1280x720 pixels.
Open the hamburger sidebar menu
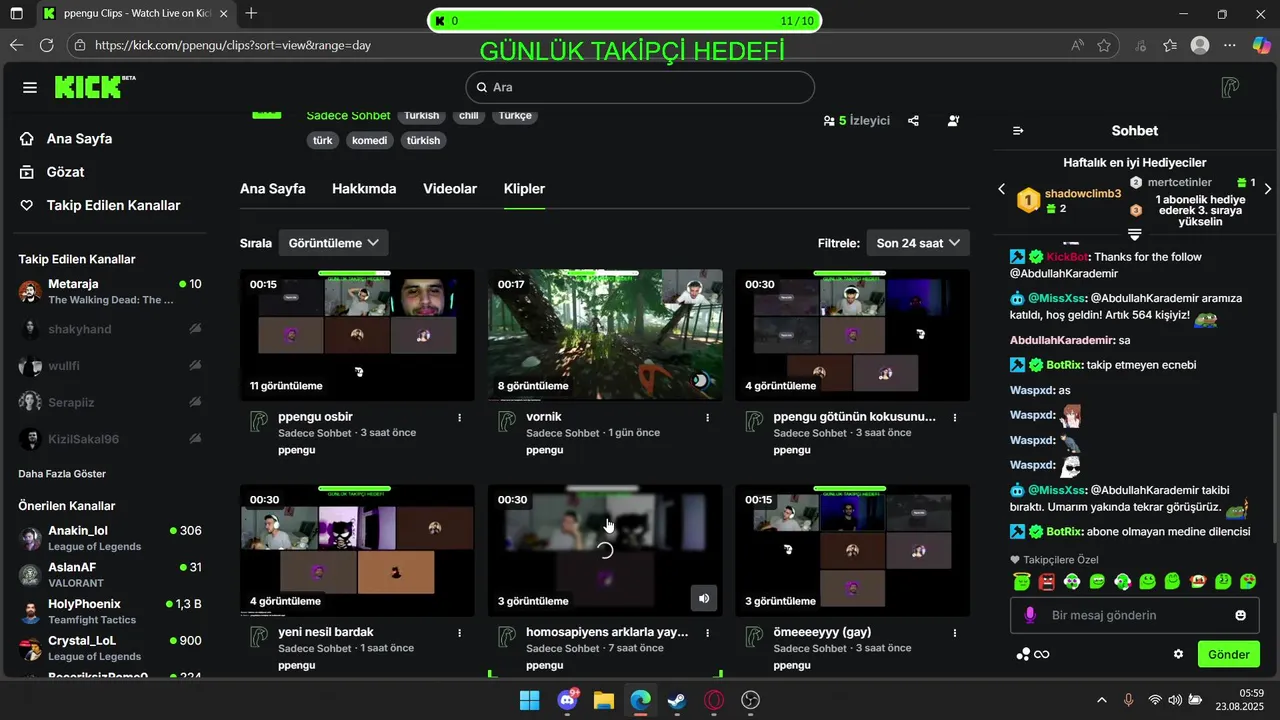[30, 88]
